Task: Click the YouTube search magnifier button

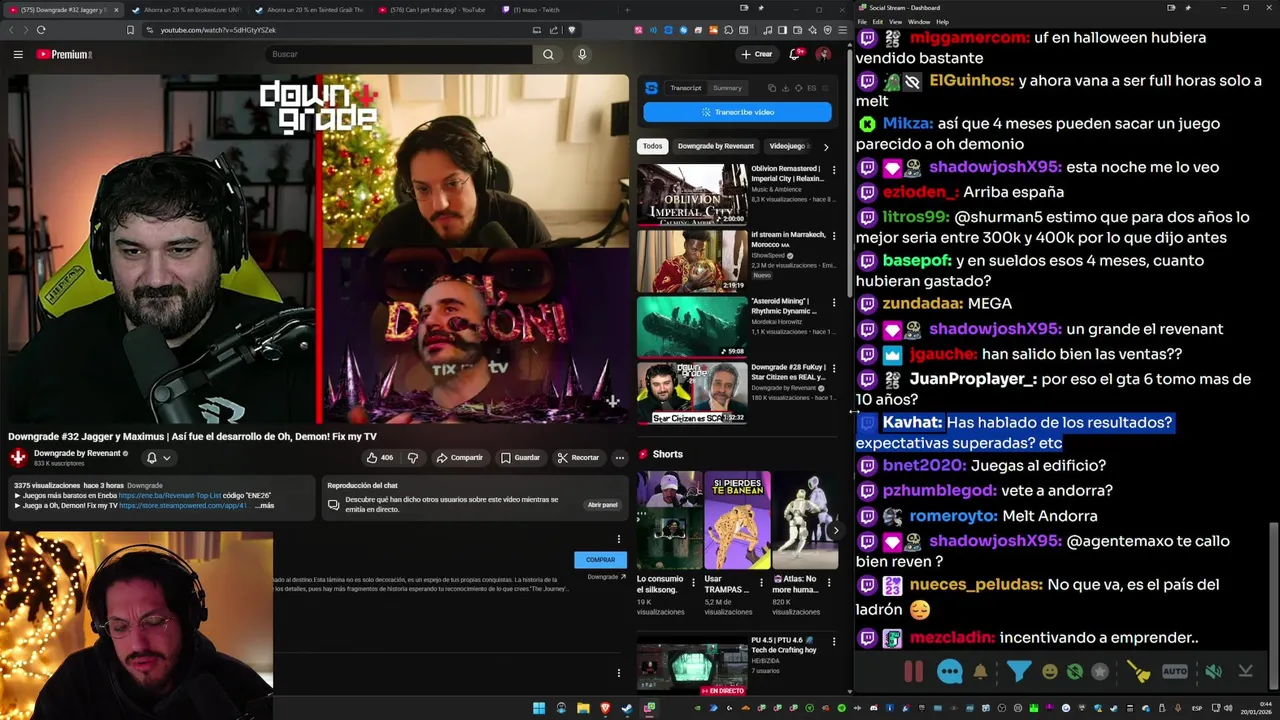Action: coord(548,54)
